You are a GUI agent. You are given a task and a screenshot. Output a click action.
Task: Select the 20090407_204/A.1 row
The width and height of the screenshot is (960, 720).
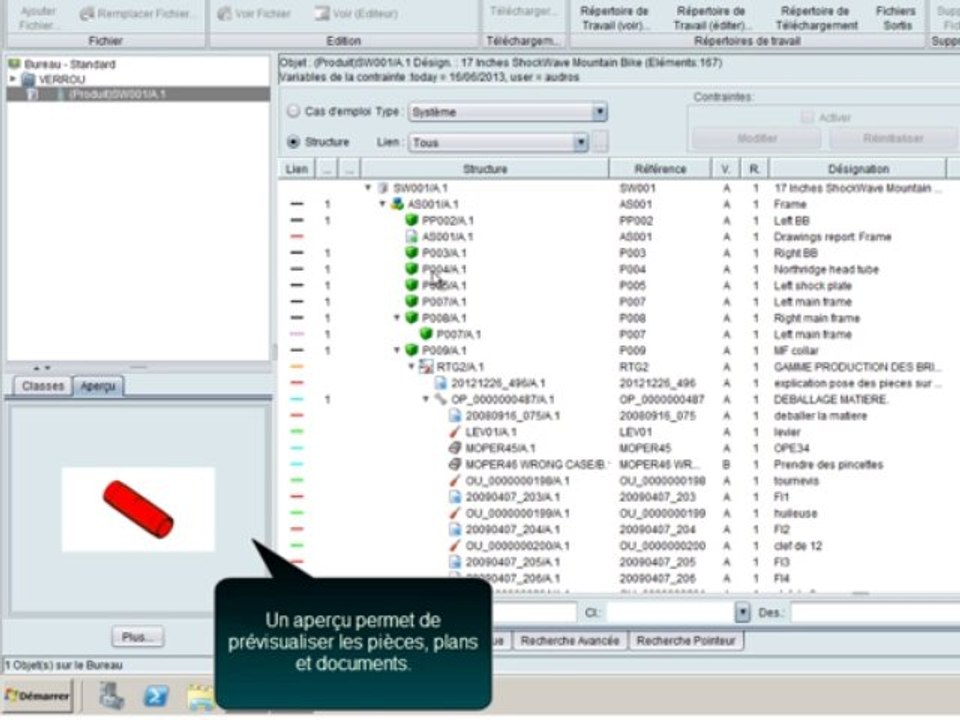pos(618,530)
